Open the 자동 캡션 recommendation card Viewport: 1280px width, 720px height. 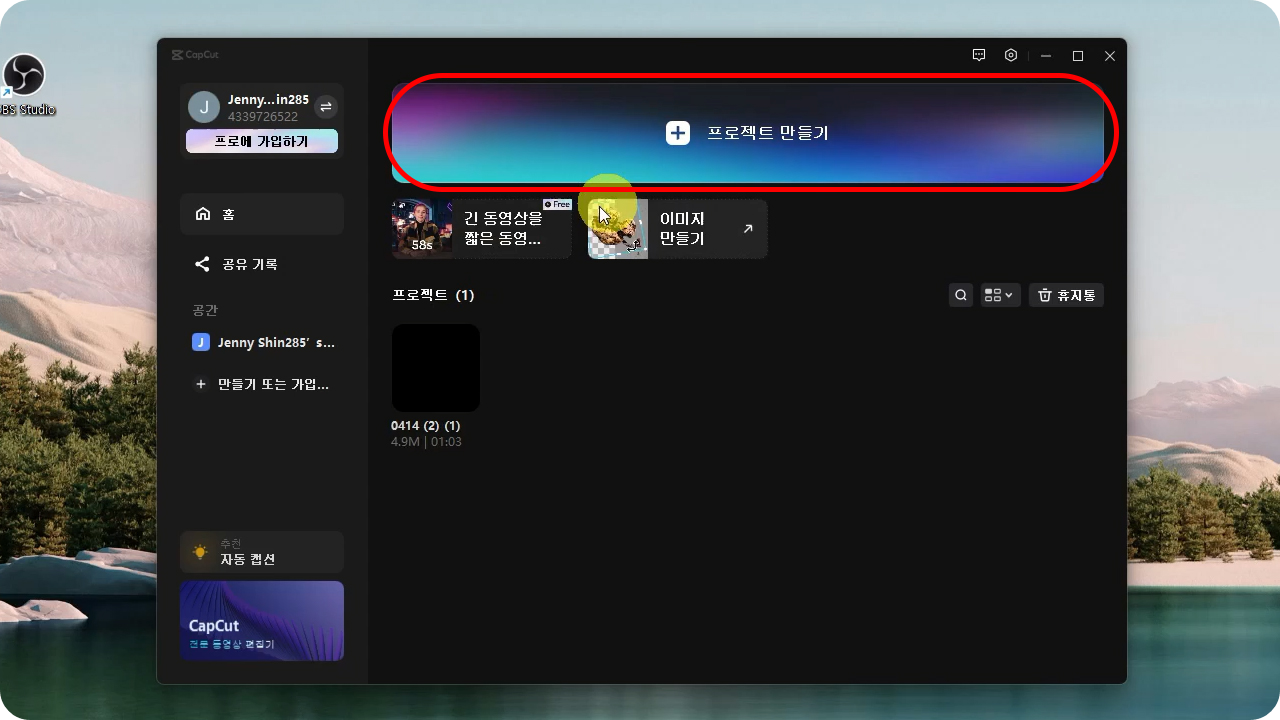pos(262,552)
